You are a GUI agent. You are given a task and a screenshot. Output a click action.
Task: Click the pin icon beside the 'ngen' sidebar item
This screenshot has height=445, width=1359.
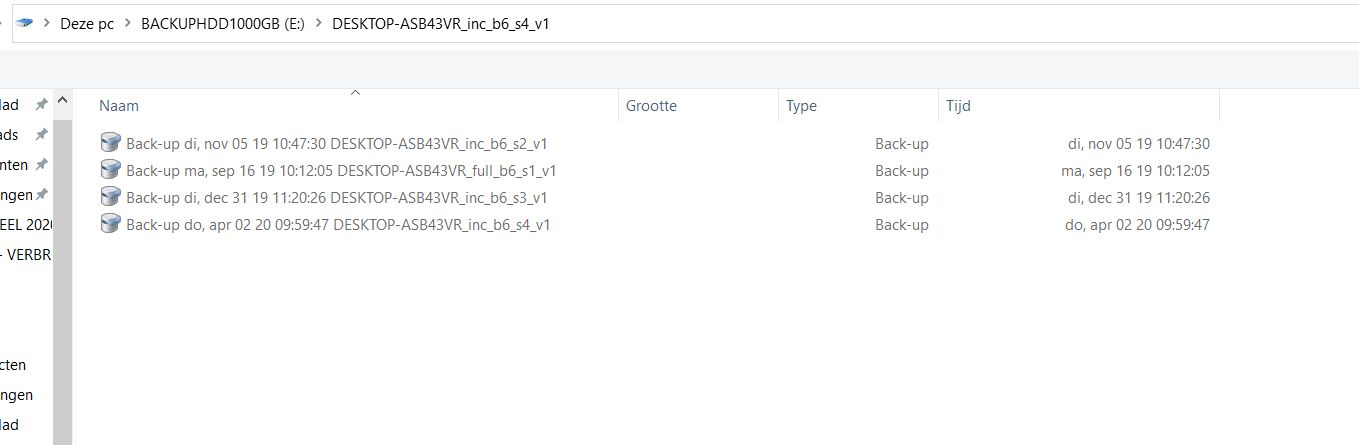41,195
